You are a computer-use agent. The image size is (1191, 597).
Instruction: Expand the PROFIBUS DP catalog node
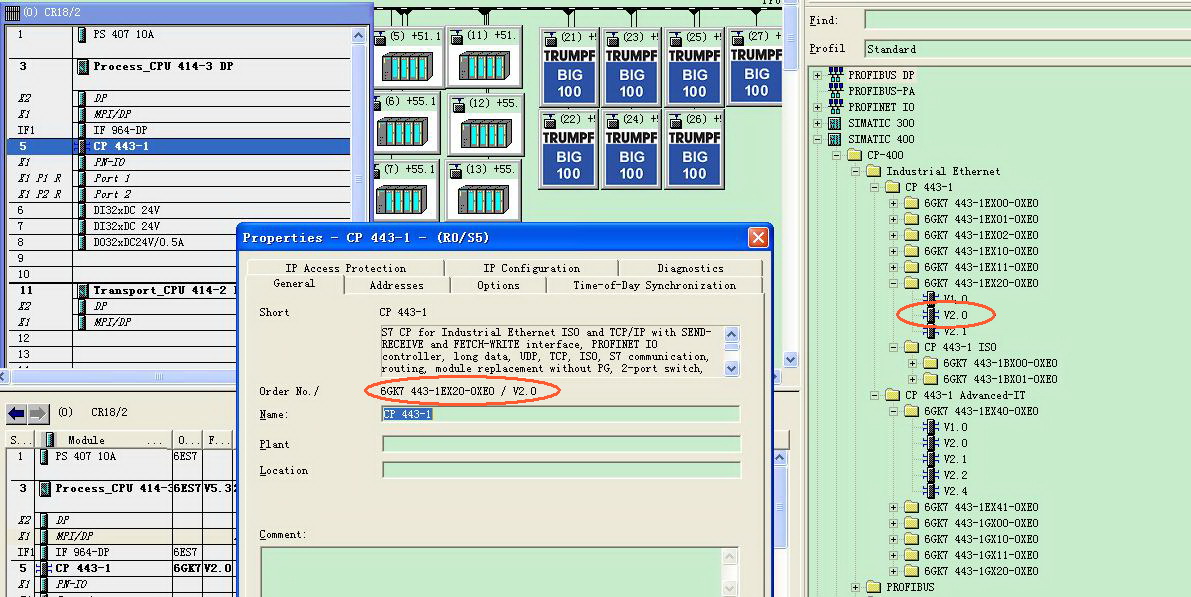[817, 74]
